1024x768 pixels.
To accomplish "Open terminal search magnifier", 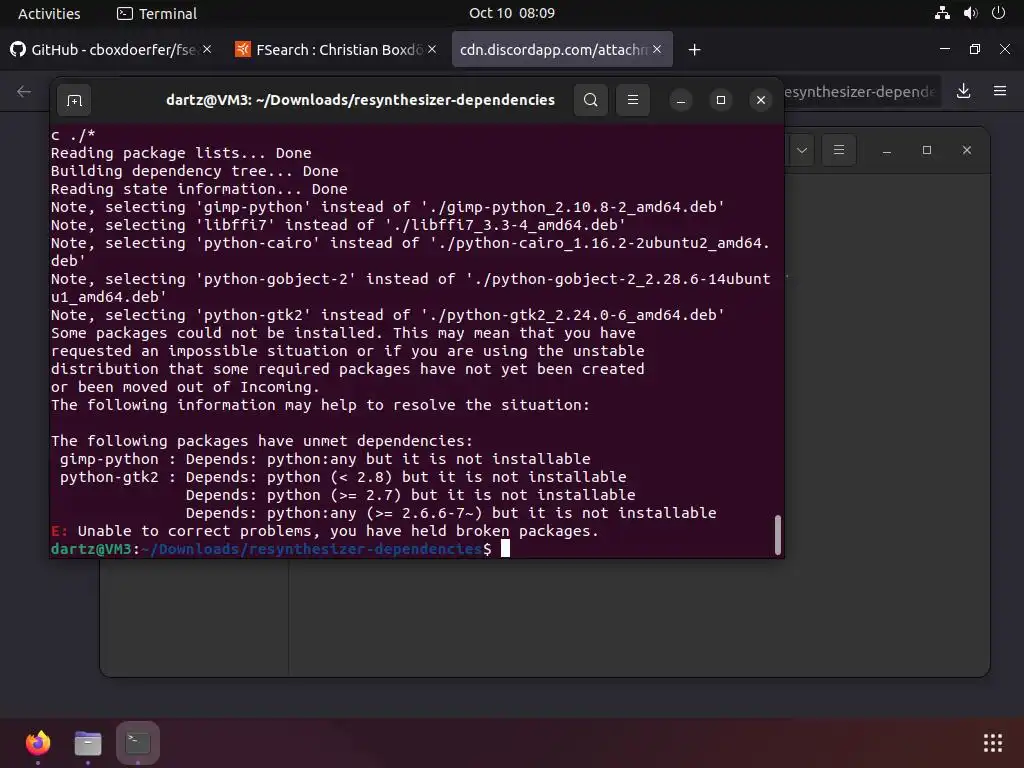I will (590, 100).
